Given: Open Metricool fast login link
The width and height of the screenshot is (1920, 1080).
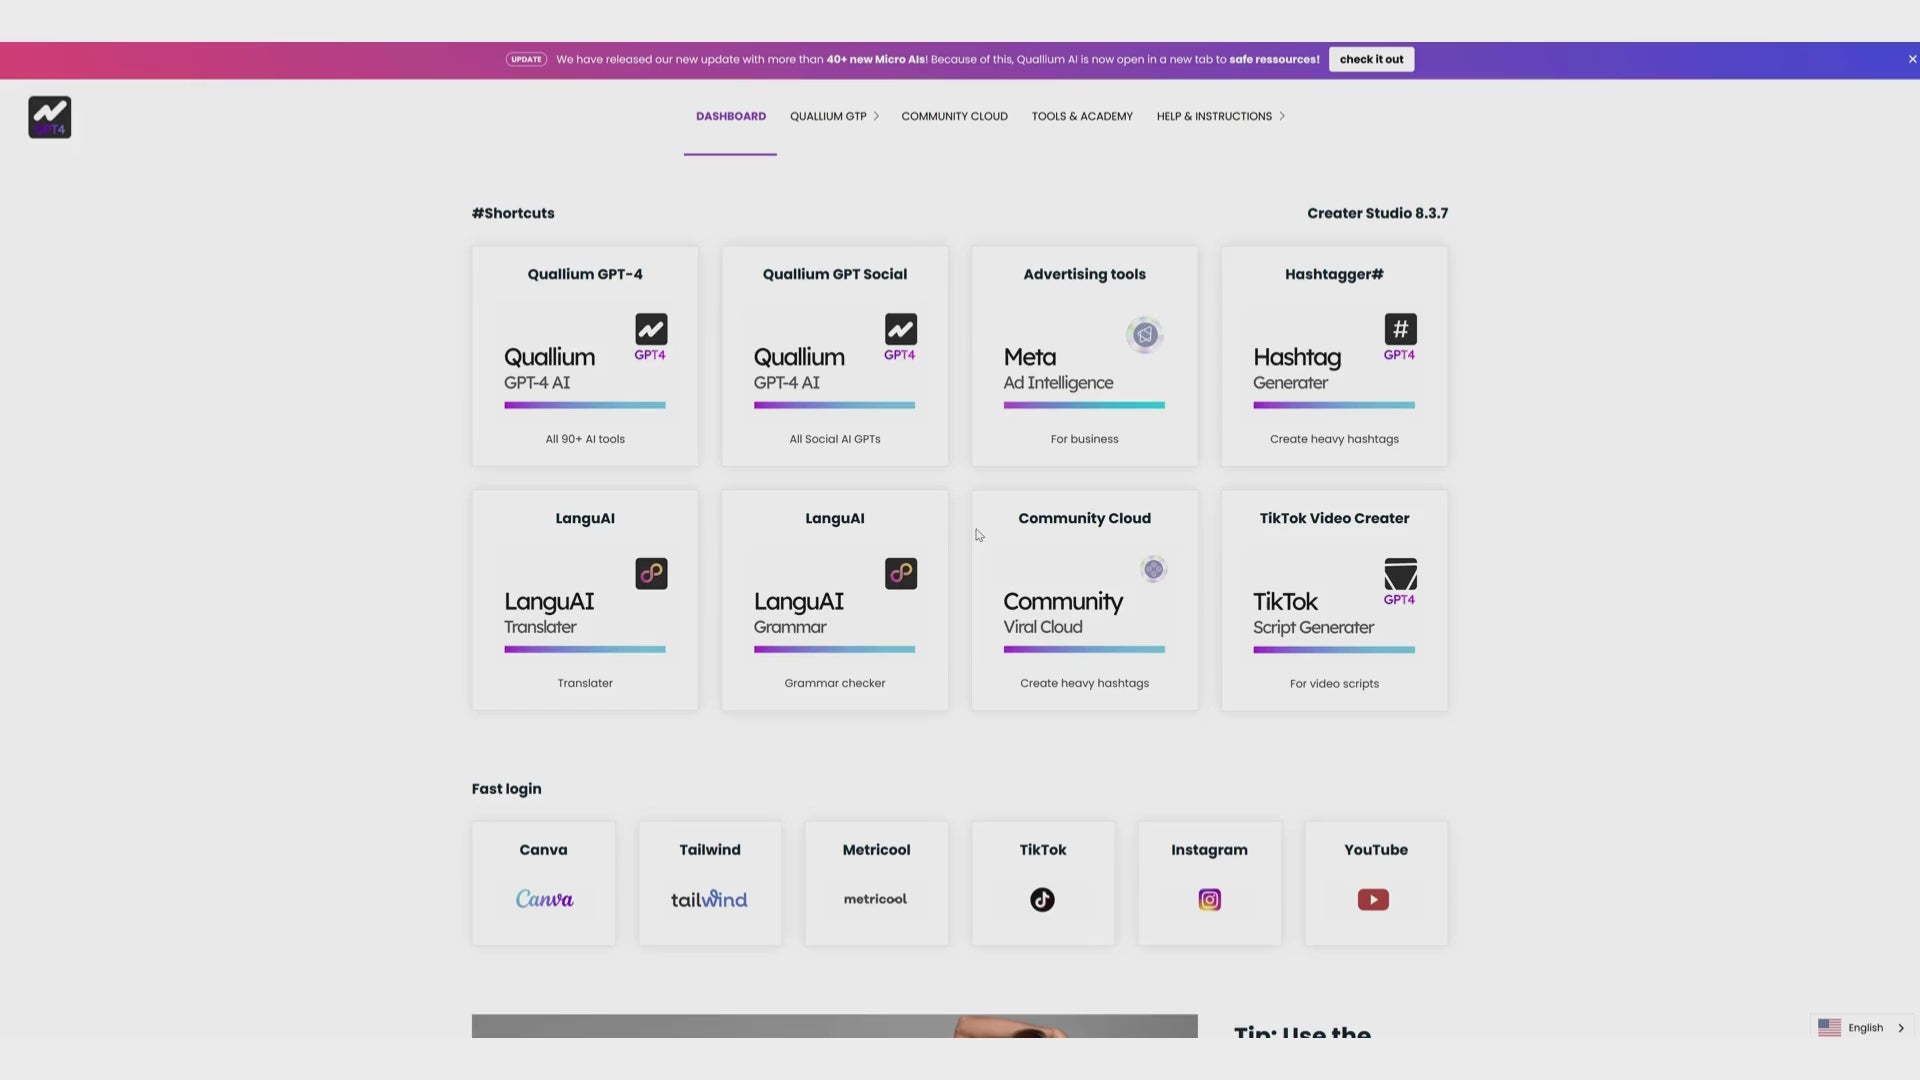Looking at the screenshot, I should 876,881.
